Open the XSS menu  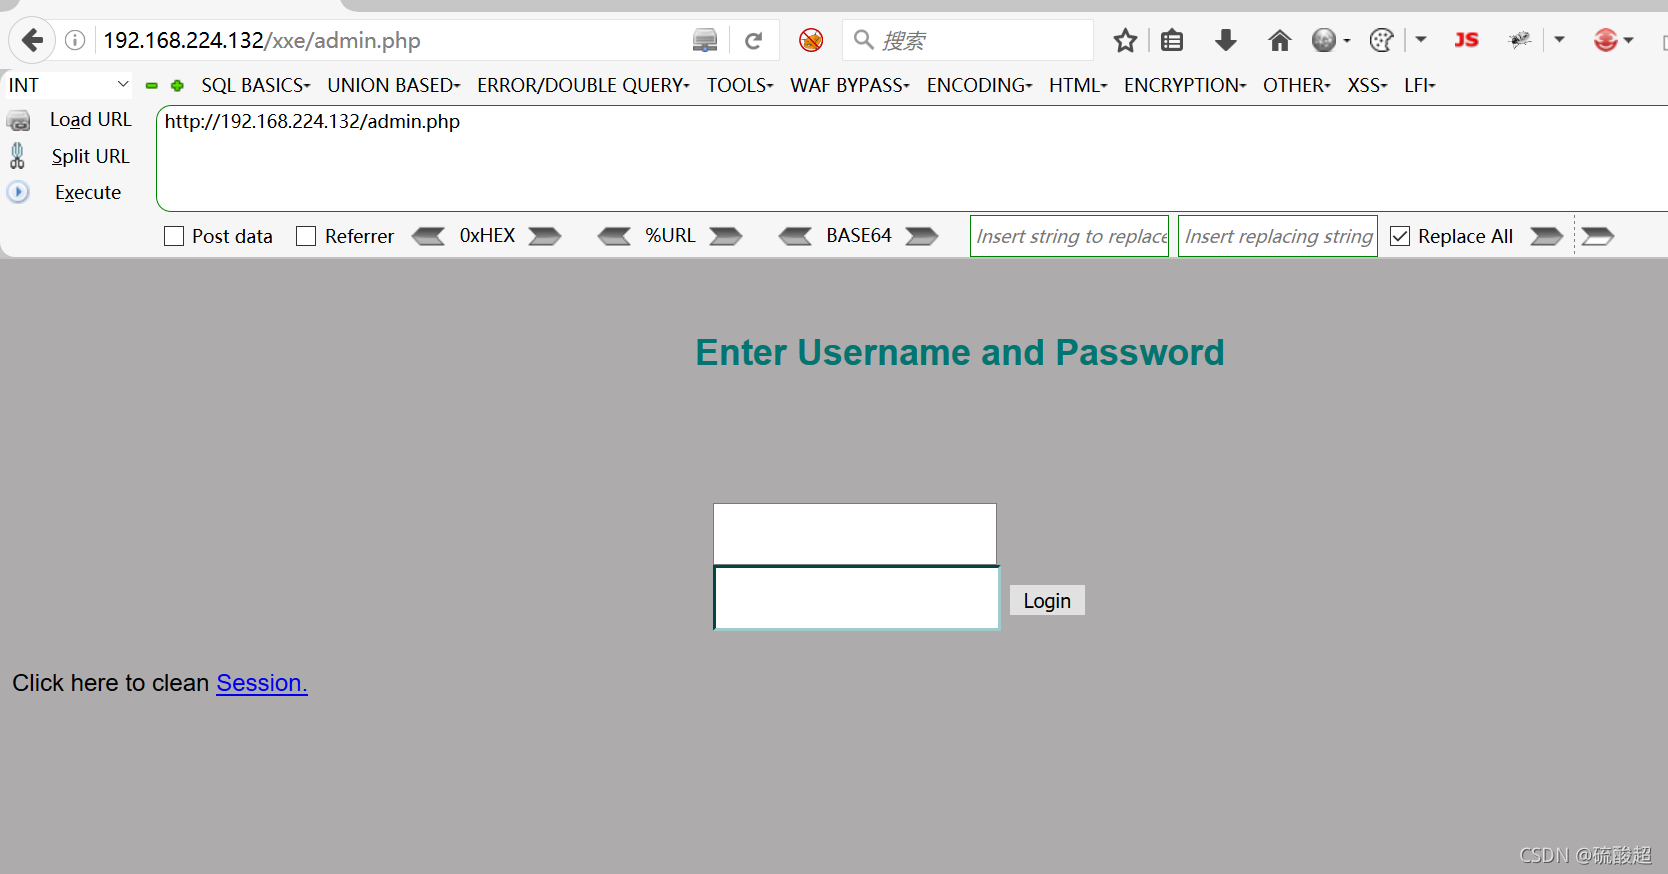tap(1367, 85)
